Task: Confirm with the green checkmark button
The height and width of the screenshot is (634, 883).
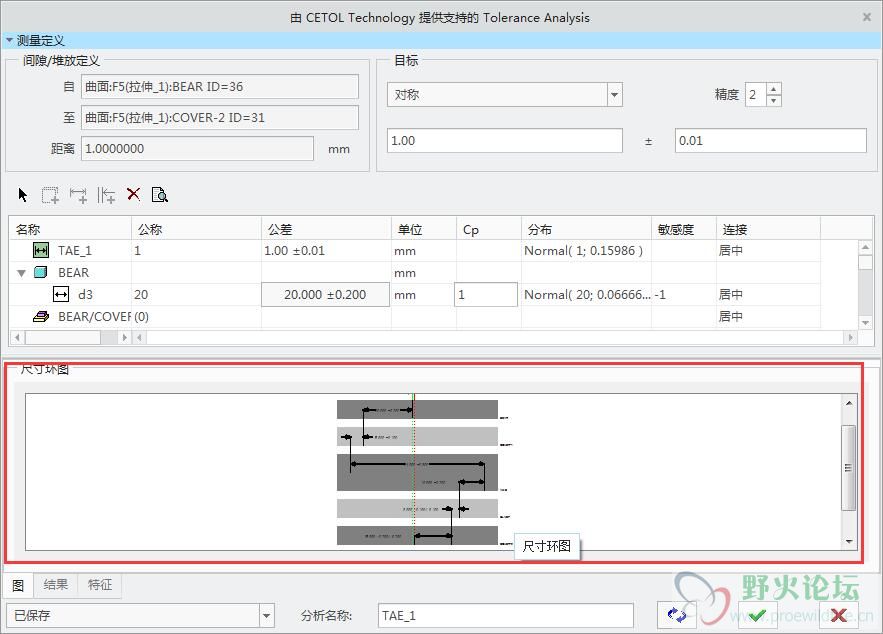Action: pyautogui.click(x=757, y=615)
